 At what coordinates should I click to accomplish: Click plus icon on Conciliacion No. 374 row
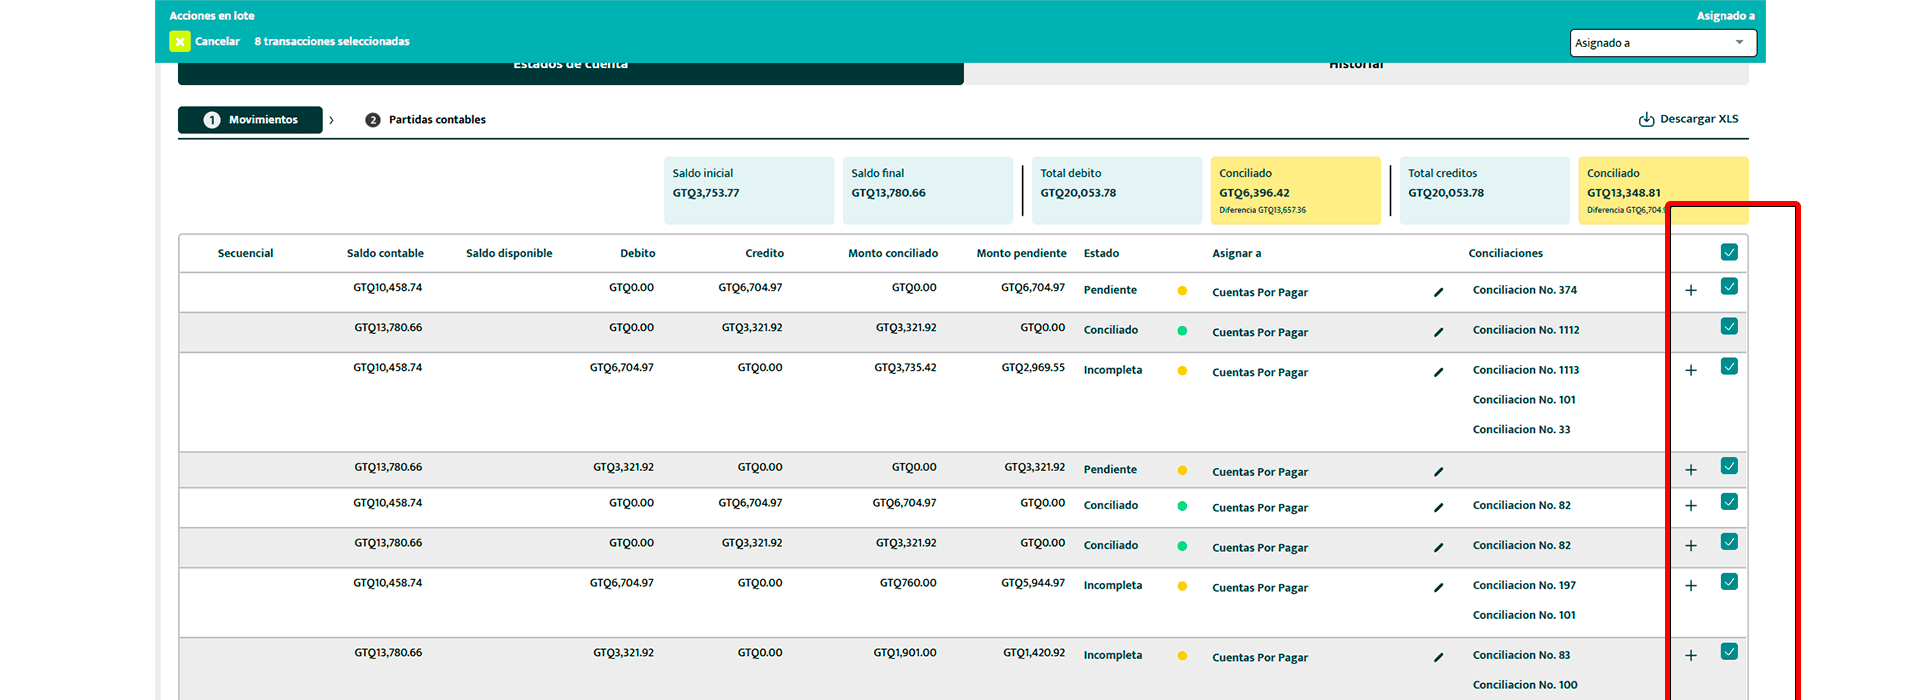1691,290
